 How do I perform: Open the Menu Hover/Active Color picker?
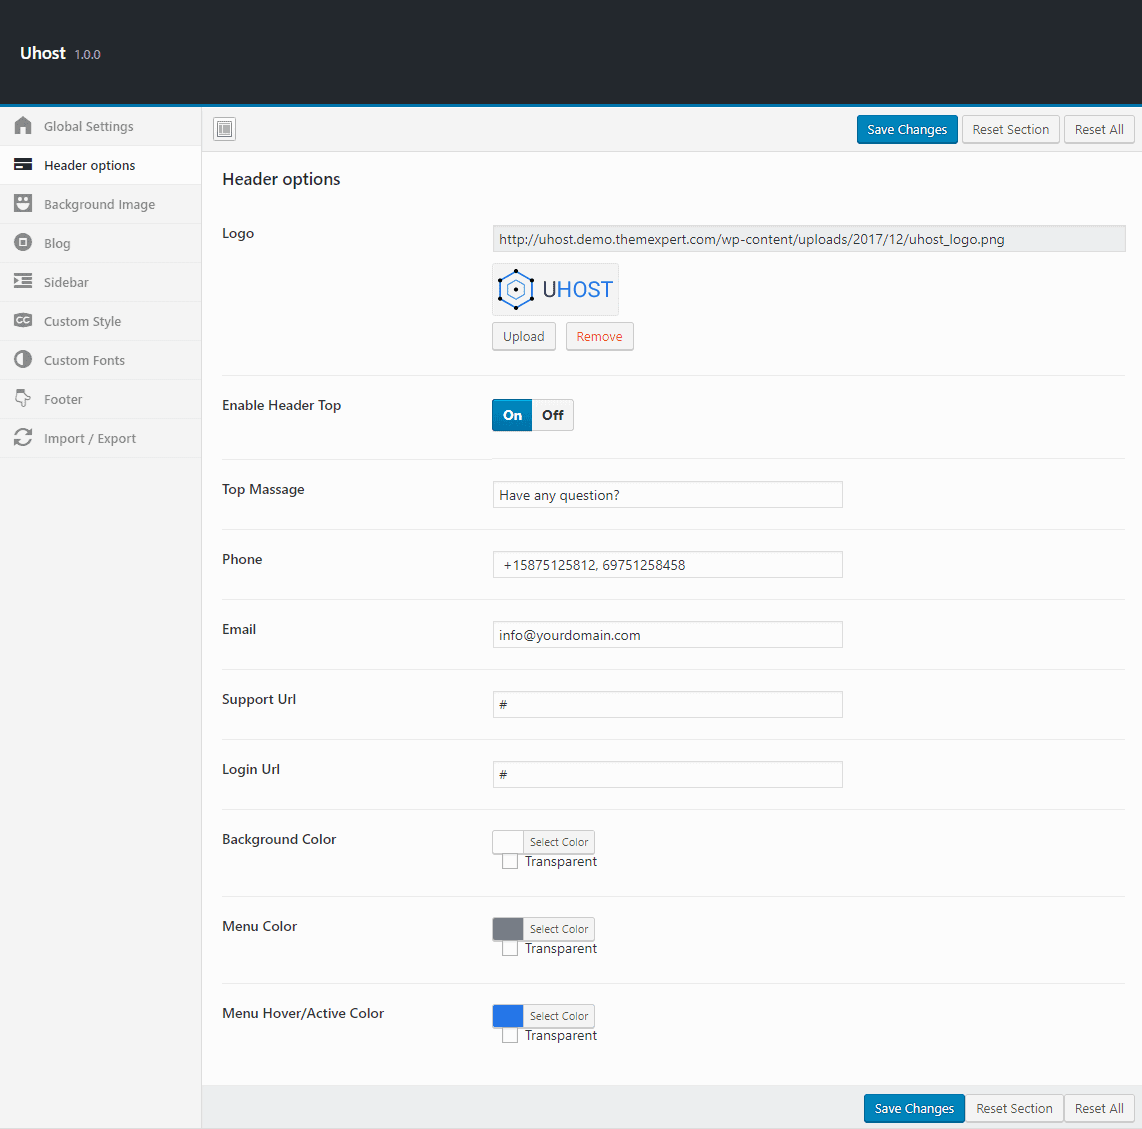pos(558,1015)
